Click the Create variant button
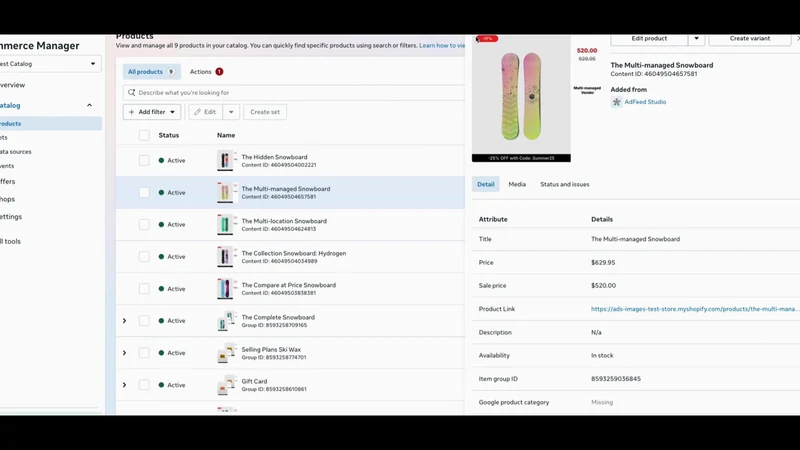This screenshot has height=450, width=800. (749, 39)
